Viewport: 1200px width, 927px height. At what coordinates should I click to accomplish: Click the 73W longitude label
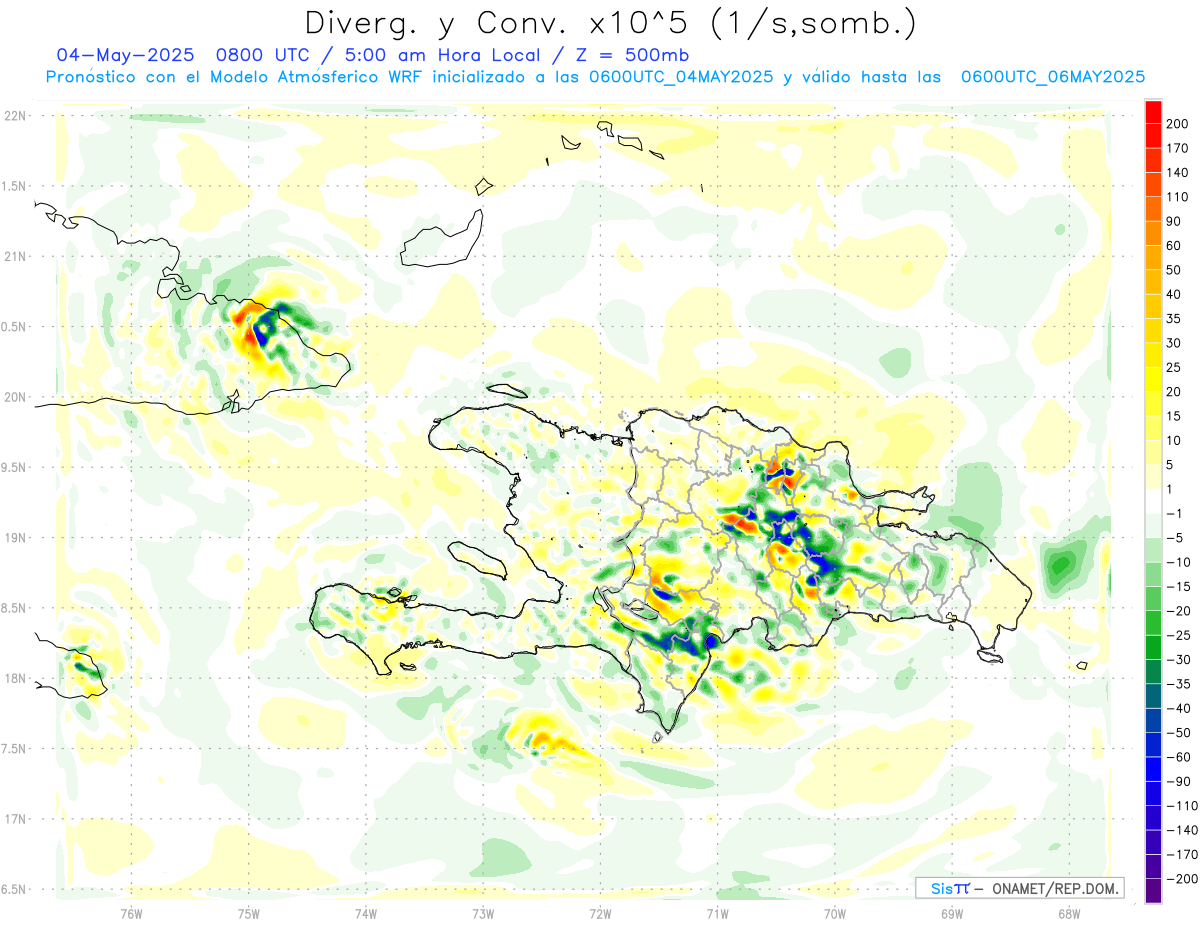tap(483, 913)
